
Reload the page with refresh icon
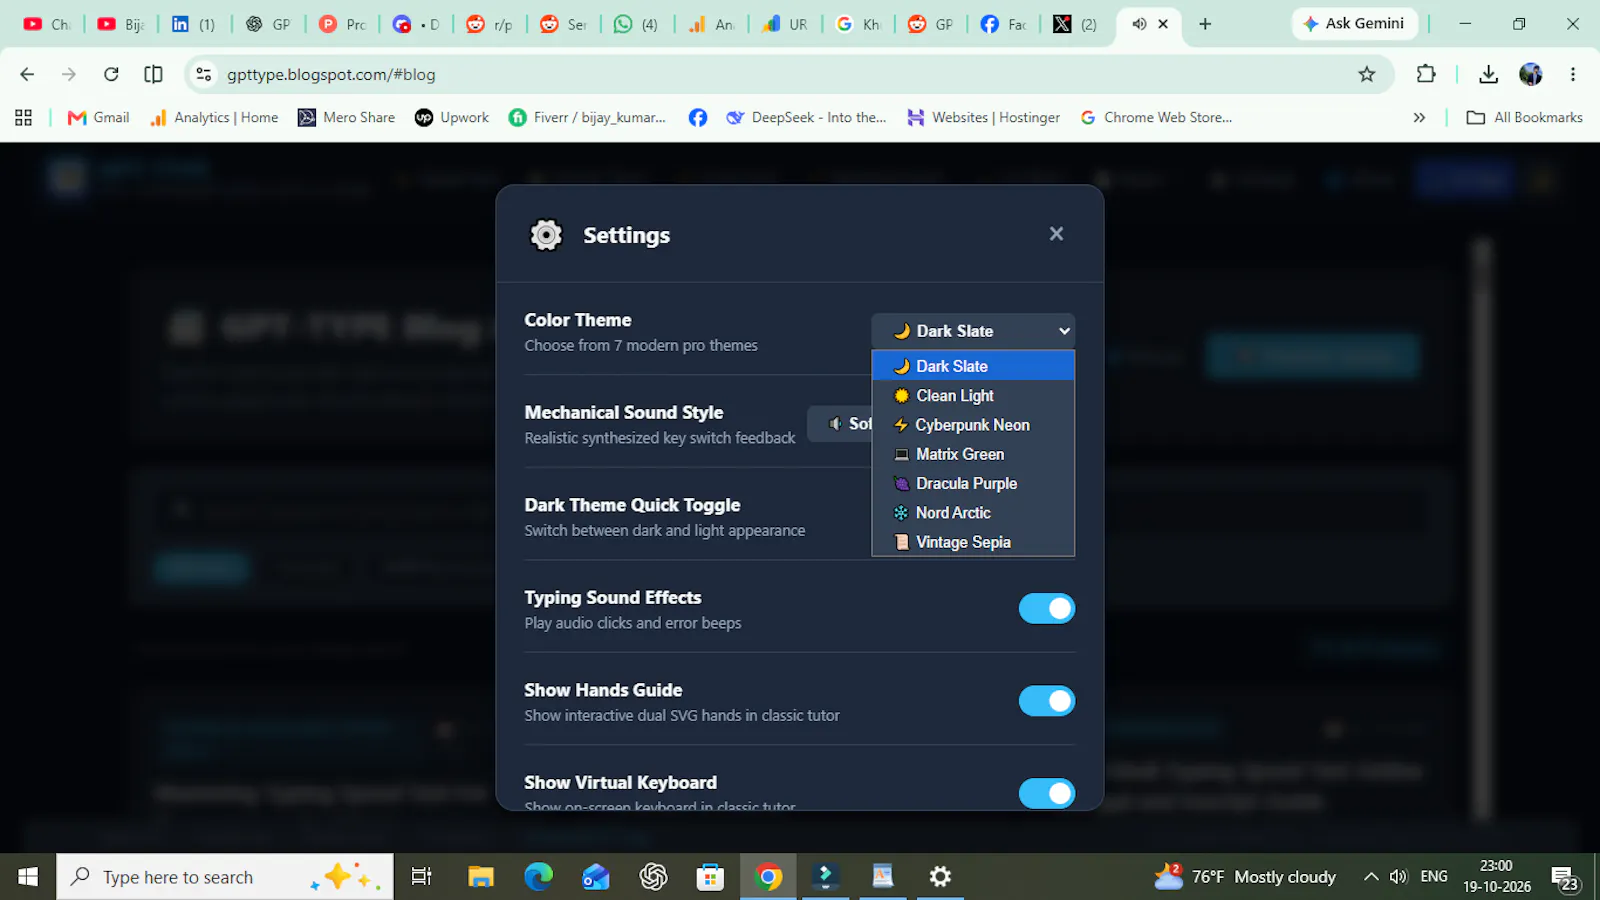coord(111,74)
